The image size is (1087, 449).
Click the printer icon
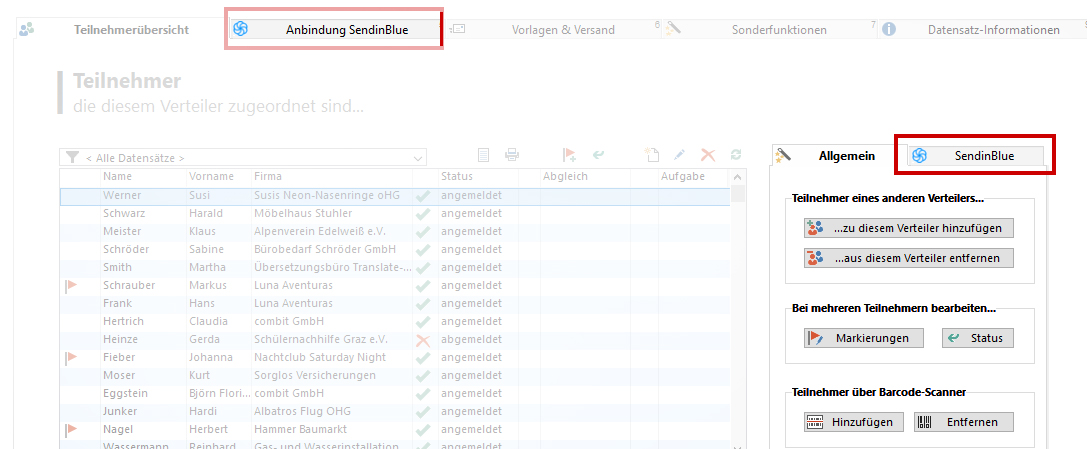point(512,155)
